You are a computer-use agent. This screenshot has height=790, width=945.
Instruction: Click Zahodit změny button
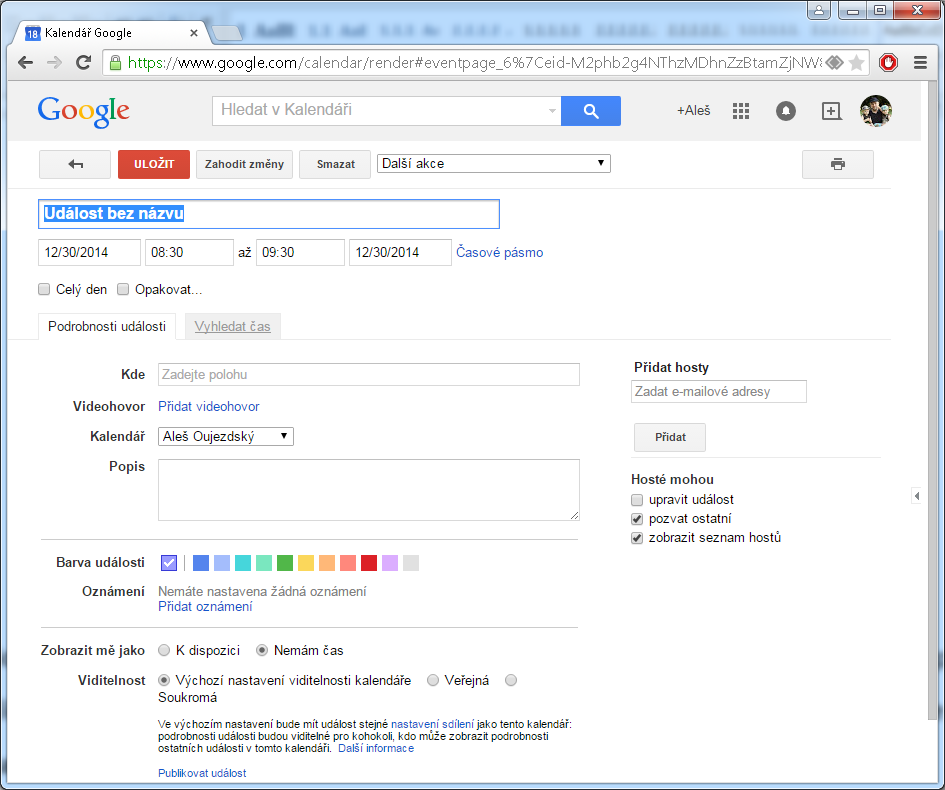tap(244, 164)
